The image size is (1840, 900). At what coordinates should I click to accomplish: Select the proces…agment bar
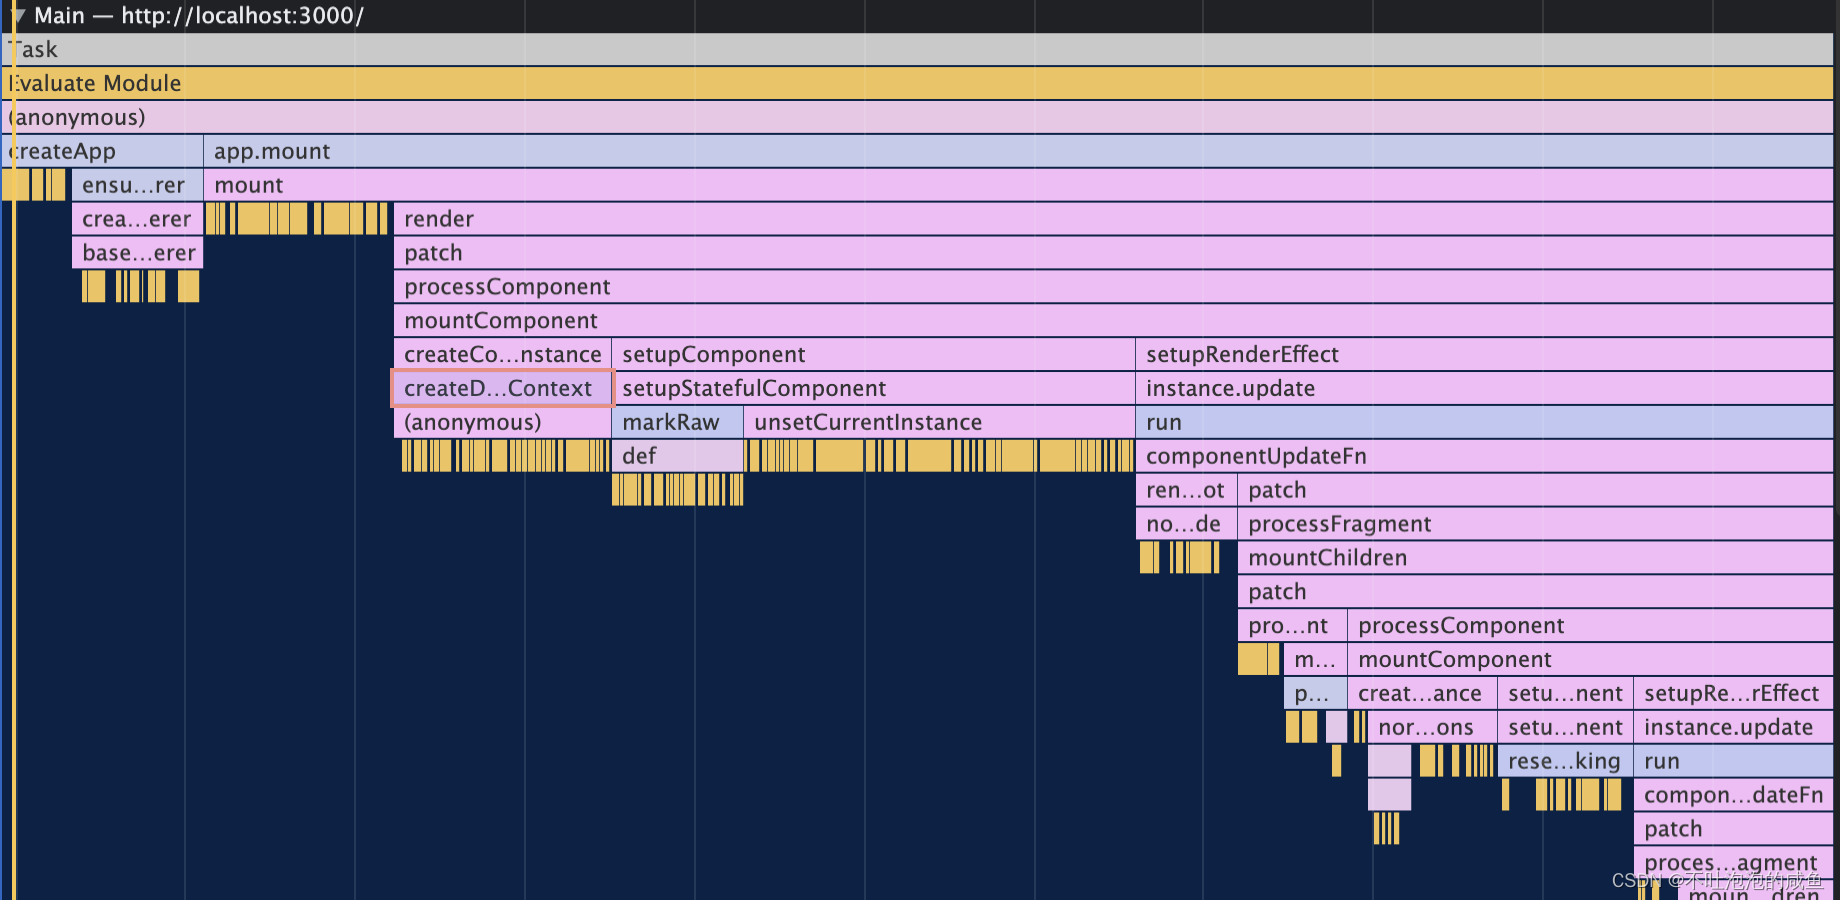tap(1734, 864)
